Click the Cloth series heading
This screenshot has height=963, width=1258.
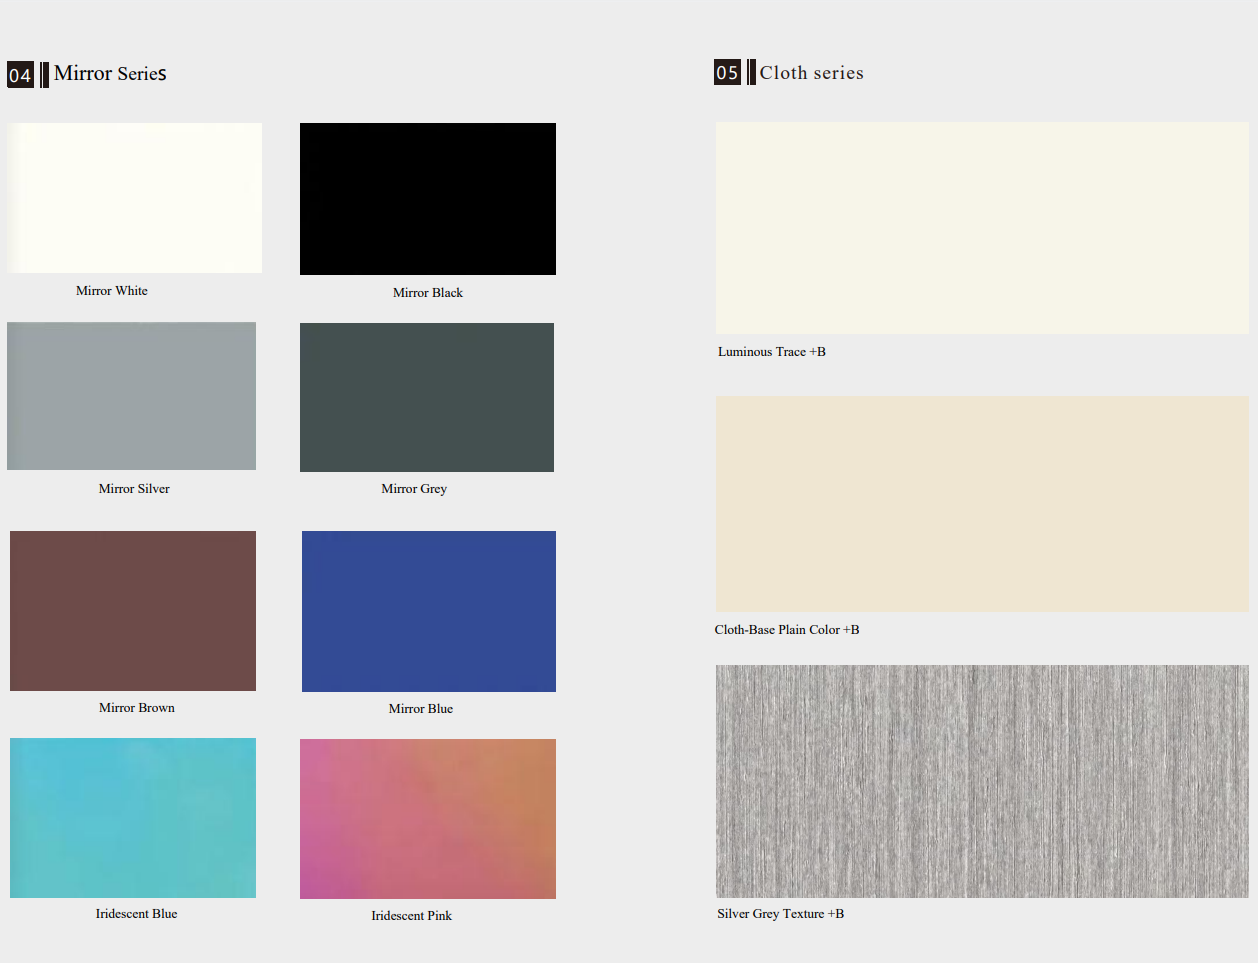click(x=811, y=72)
